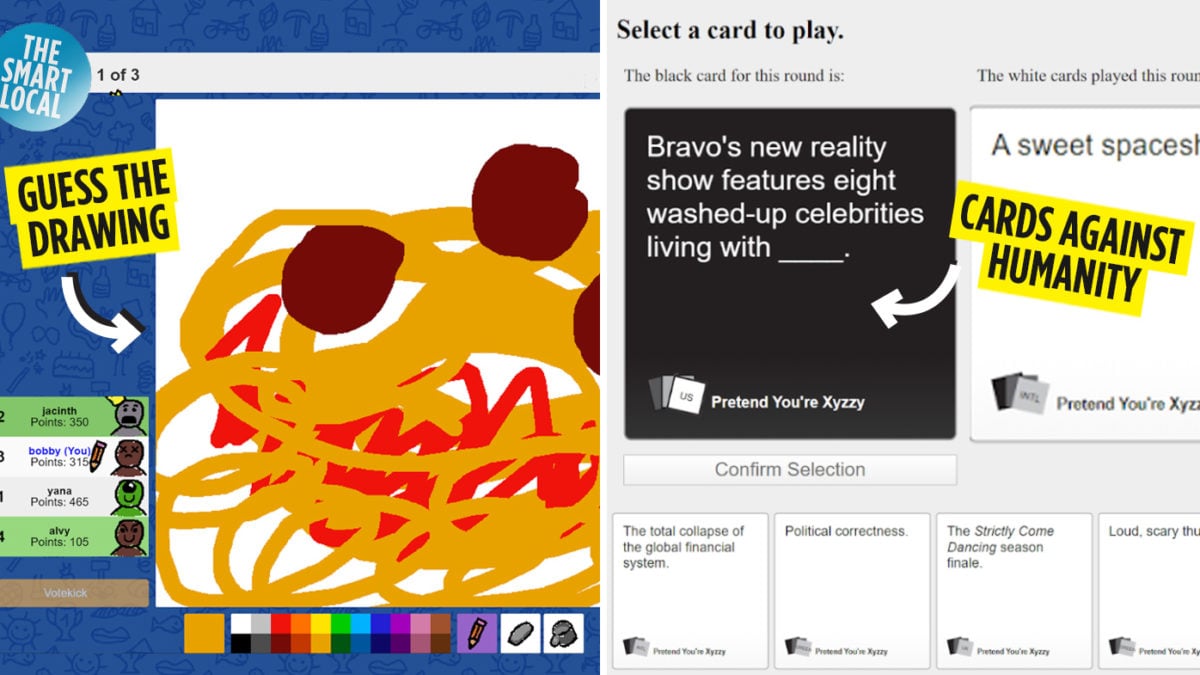The height and width of the screenshot is (675, 1200).
Task: Pick the bright red color swatch
Action: tap(281, 623)
